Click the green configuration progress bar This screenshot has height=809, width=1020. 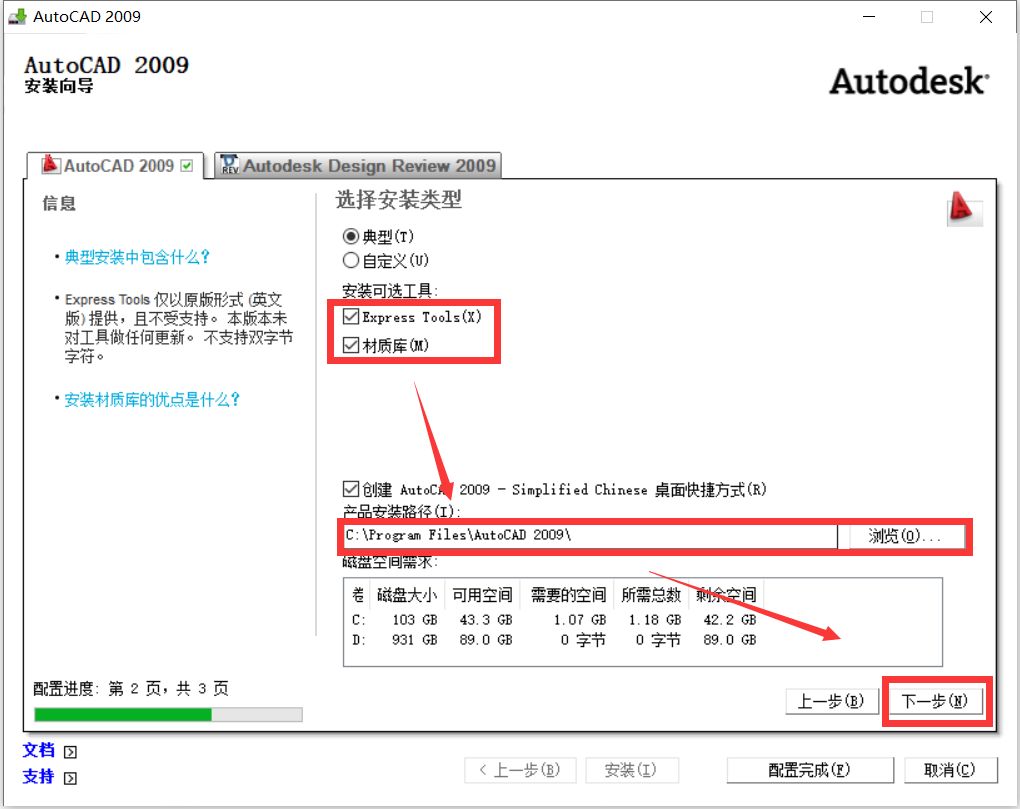[168, 715]
